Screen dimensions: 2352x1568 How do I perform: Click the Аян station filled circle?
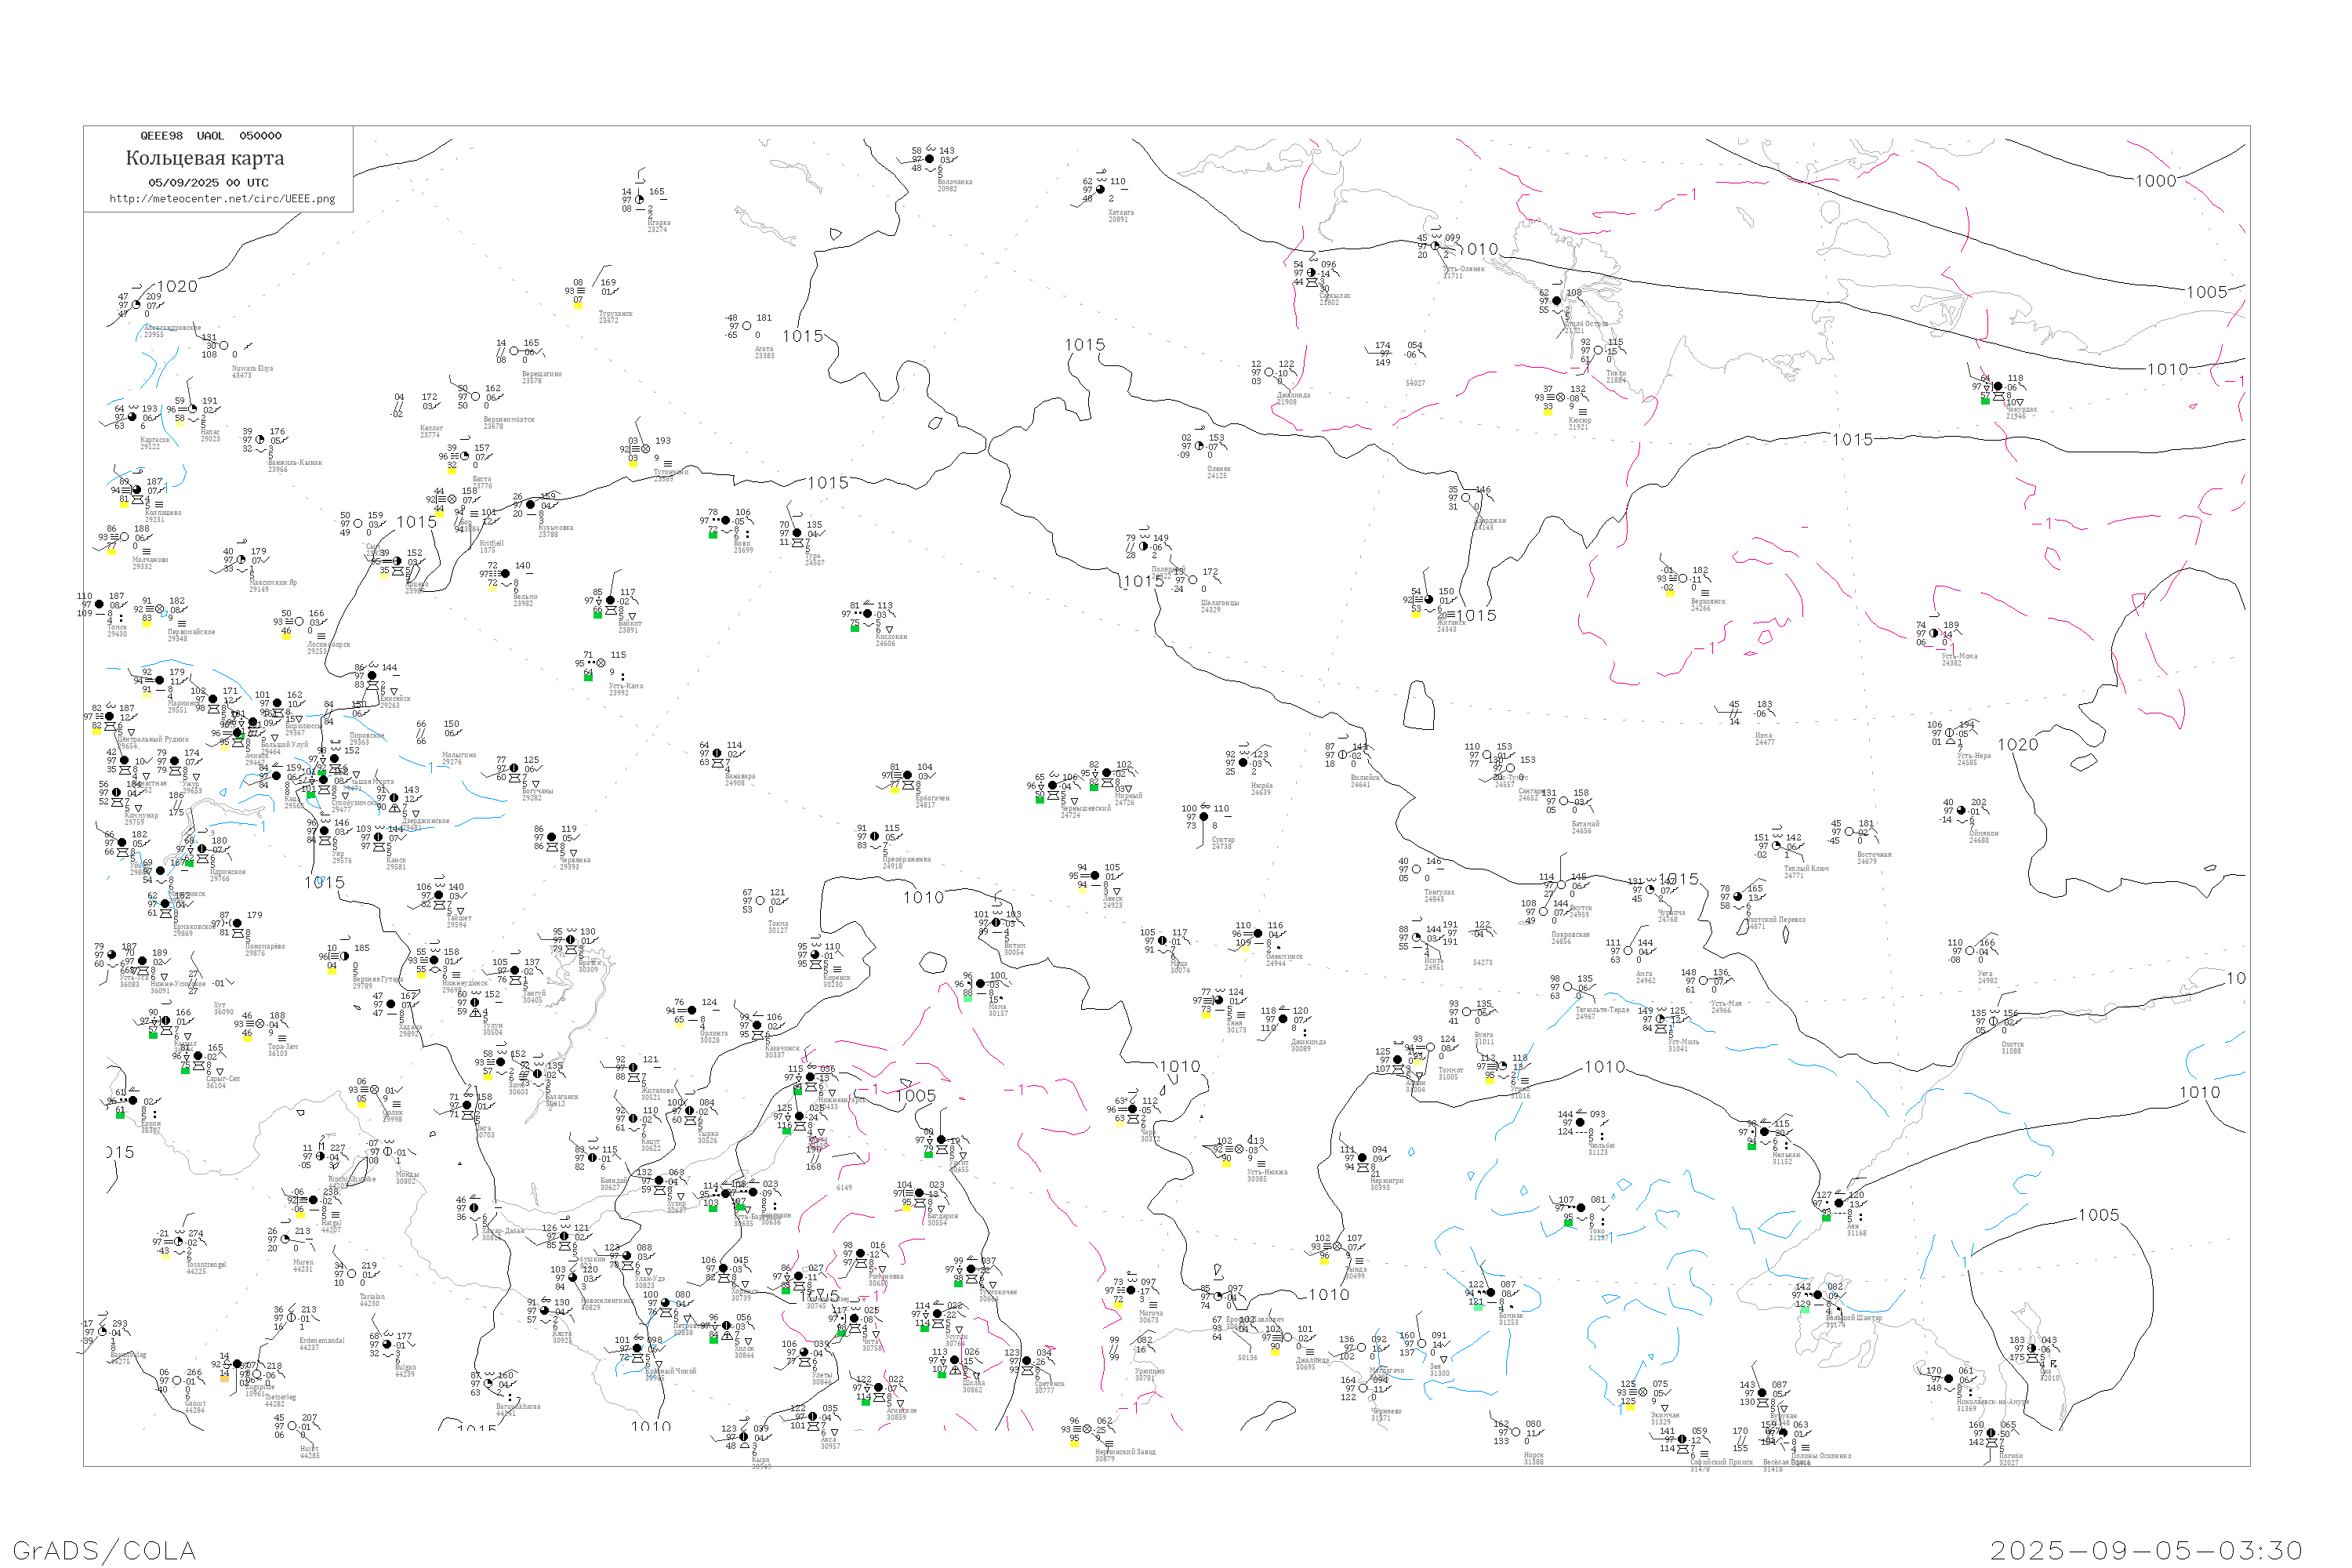tap(1838, 1203)
